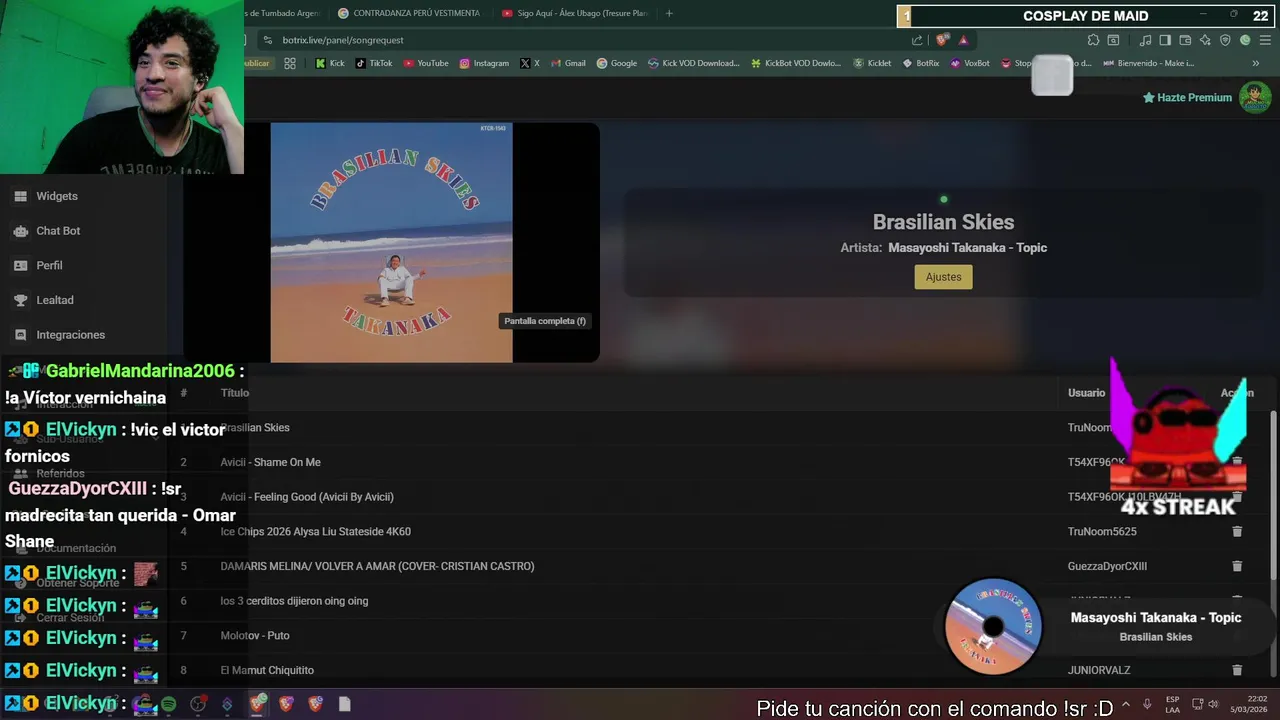The width and height of the screenshot is (1280, 720).
Task: Open the Kick bookmark
Action: click(x=330, y=63)
